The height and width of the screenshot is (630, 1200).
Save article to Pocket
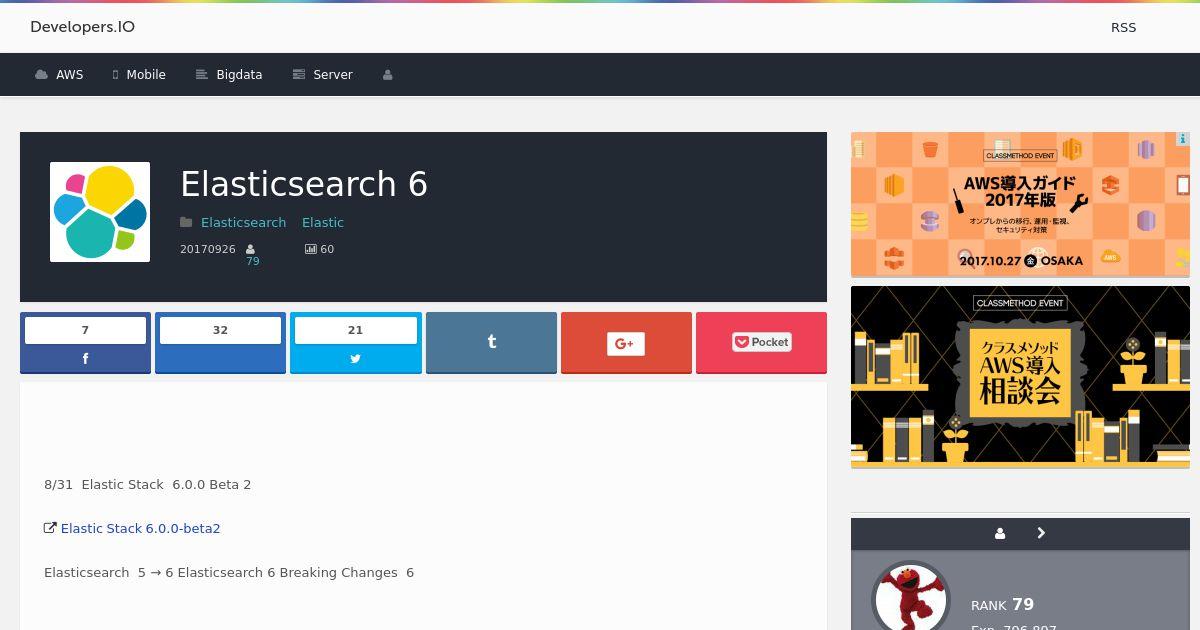tap(761, 342)
